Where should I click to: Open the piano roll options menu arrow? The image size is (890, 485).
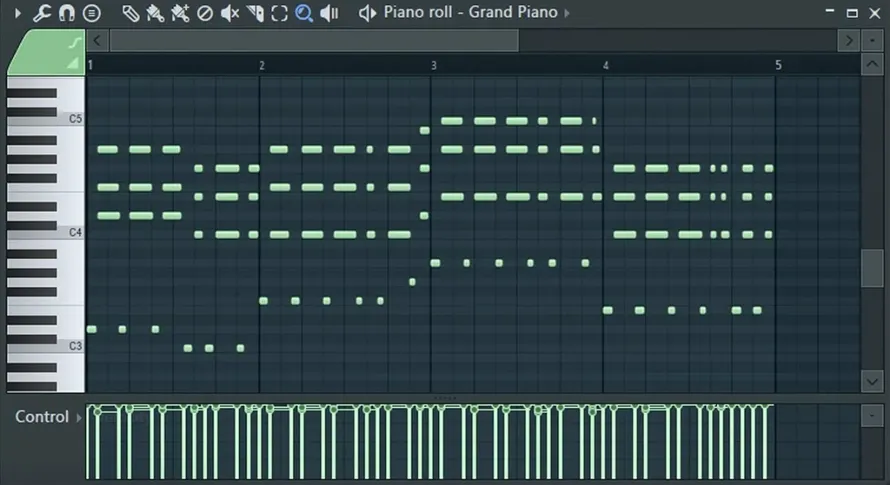pyautogui.click(x=17, y=12)
